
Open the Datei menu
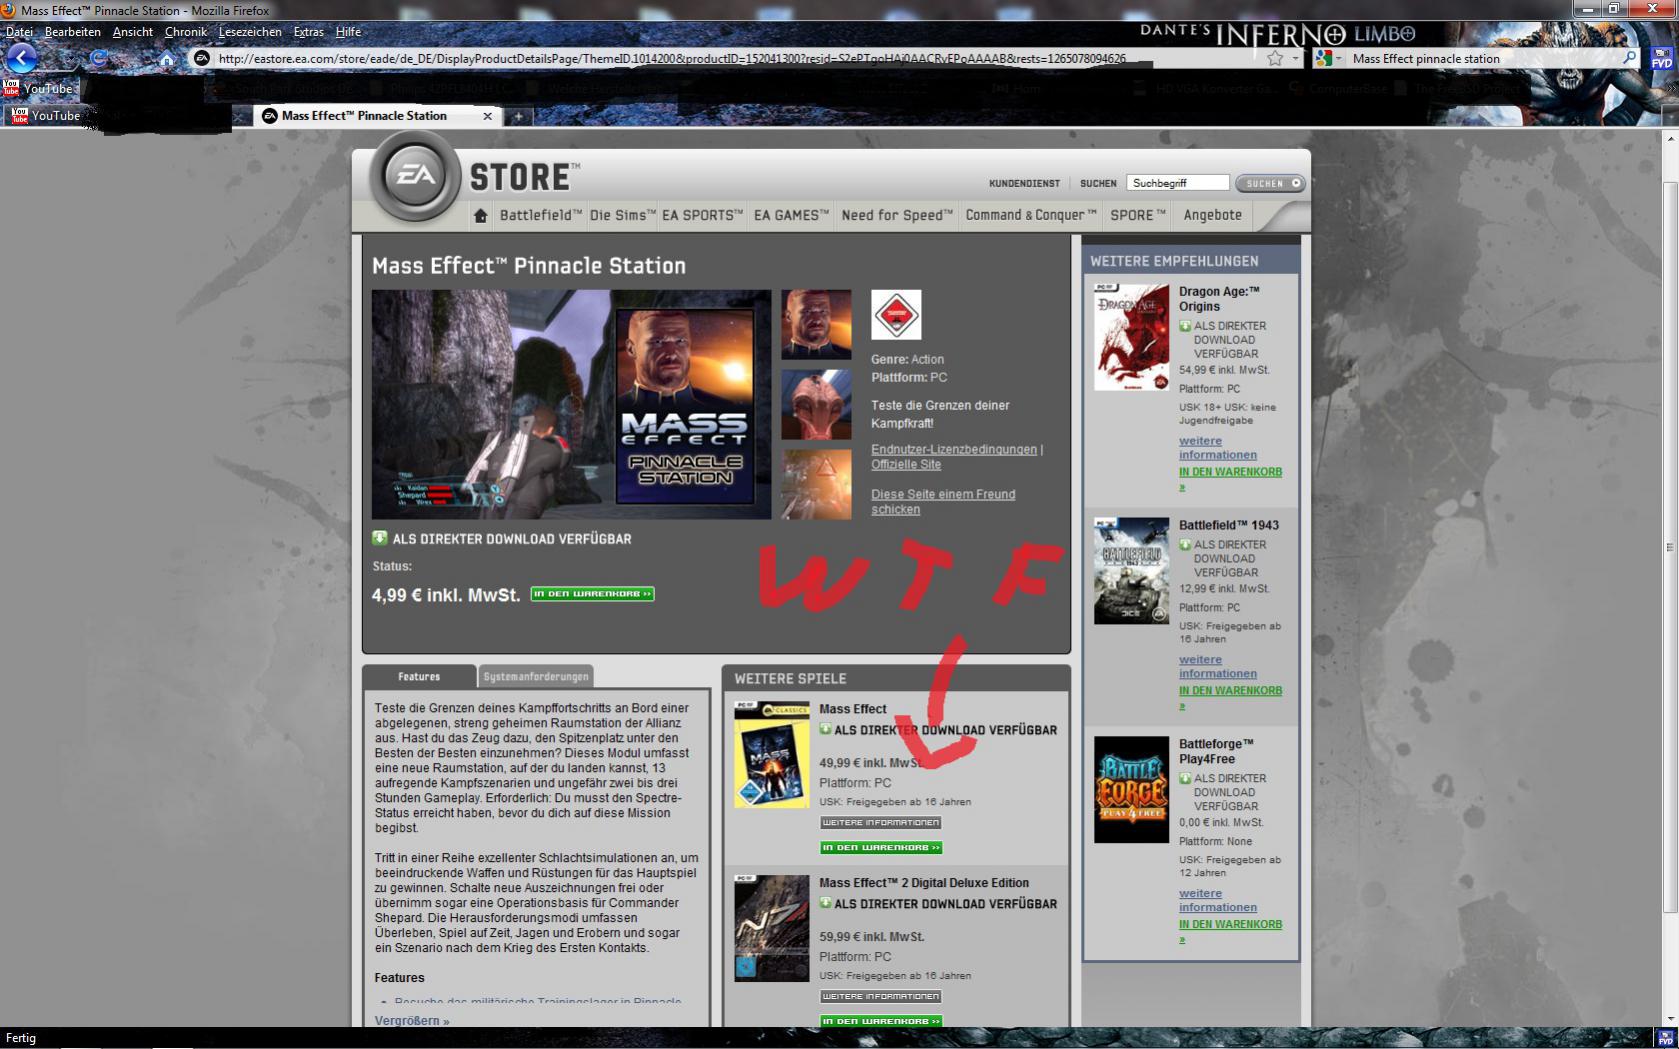point(19,32)
